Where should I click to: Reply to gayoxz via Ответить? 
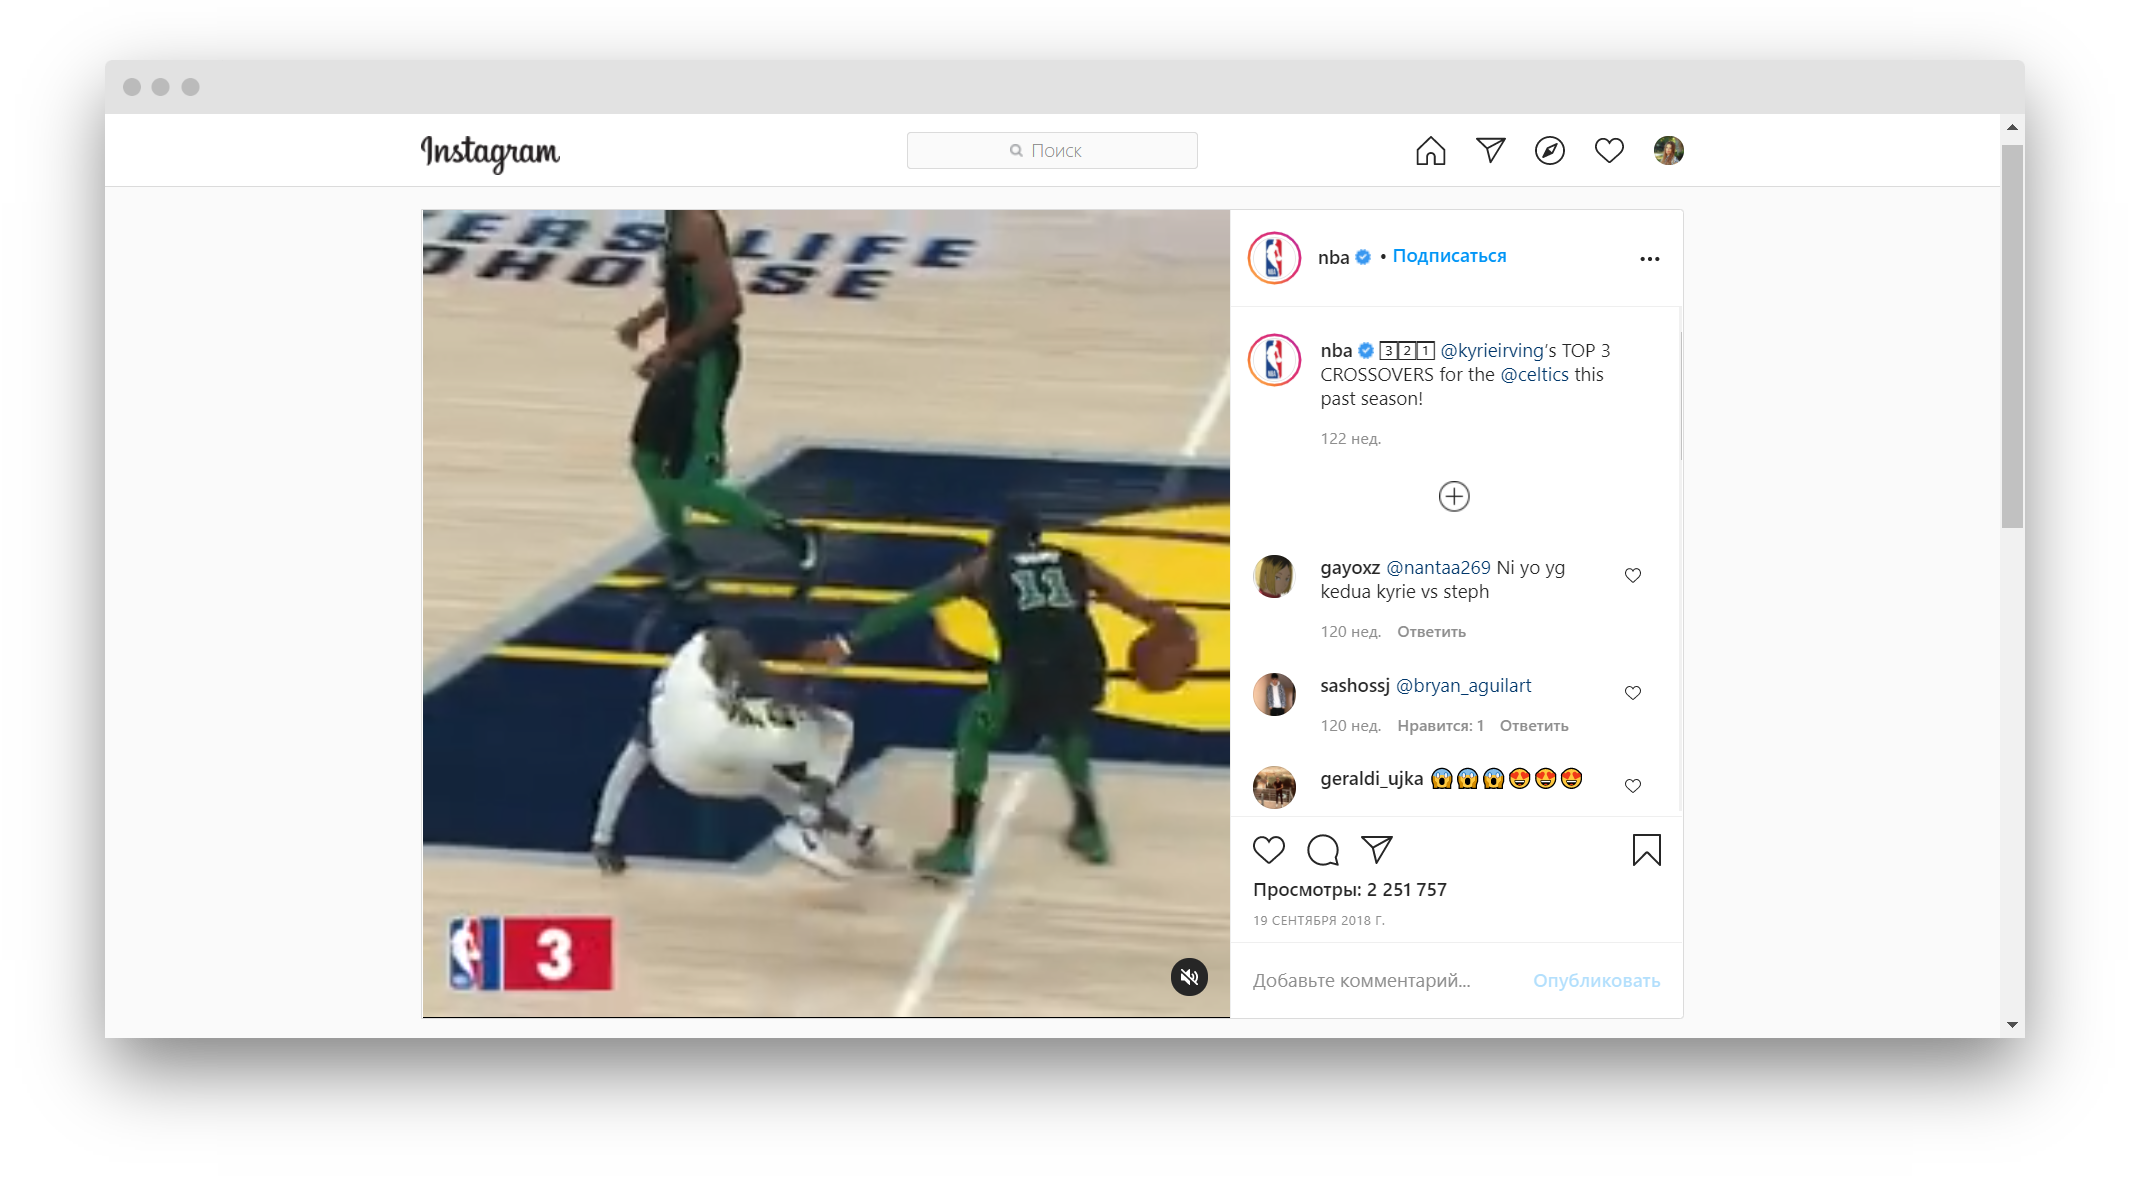[x=1431, y=632]
